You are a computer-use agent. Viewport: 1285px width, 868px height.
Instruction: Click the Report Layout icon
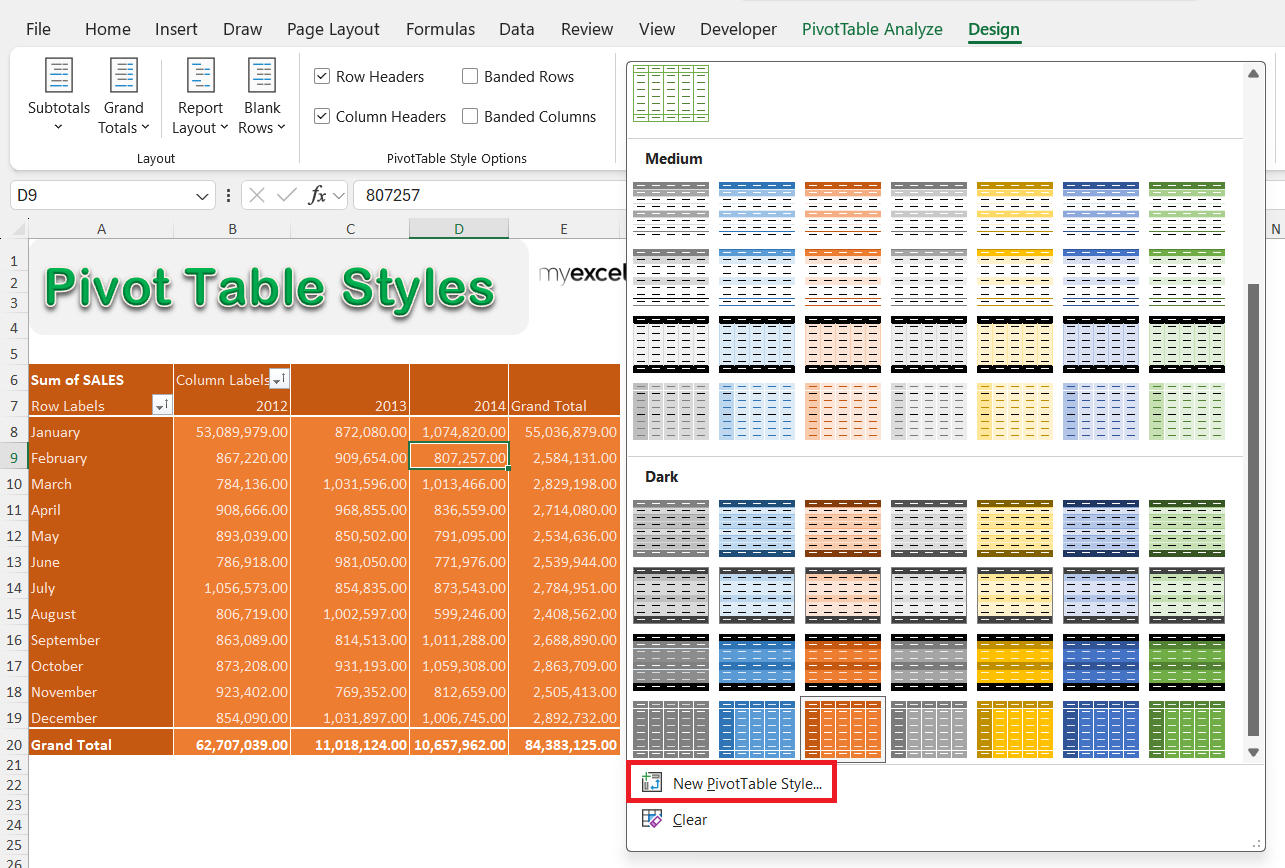(201, 77)
